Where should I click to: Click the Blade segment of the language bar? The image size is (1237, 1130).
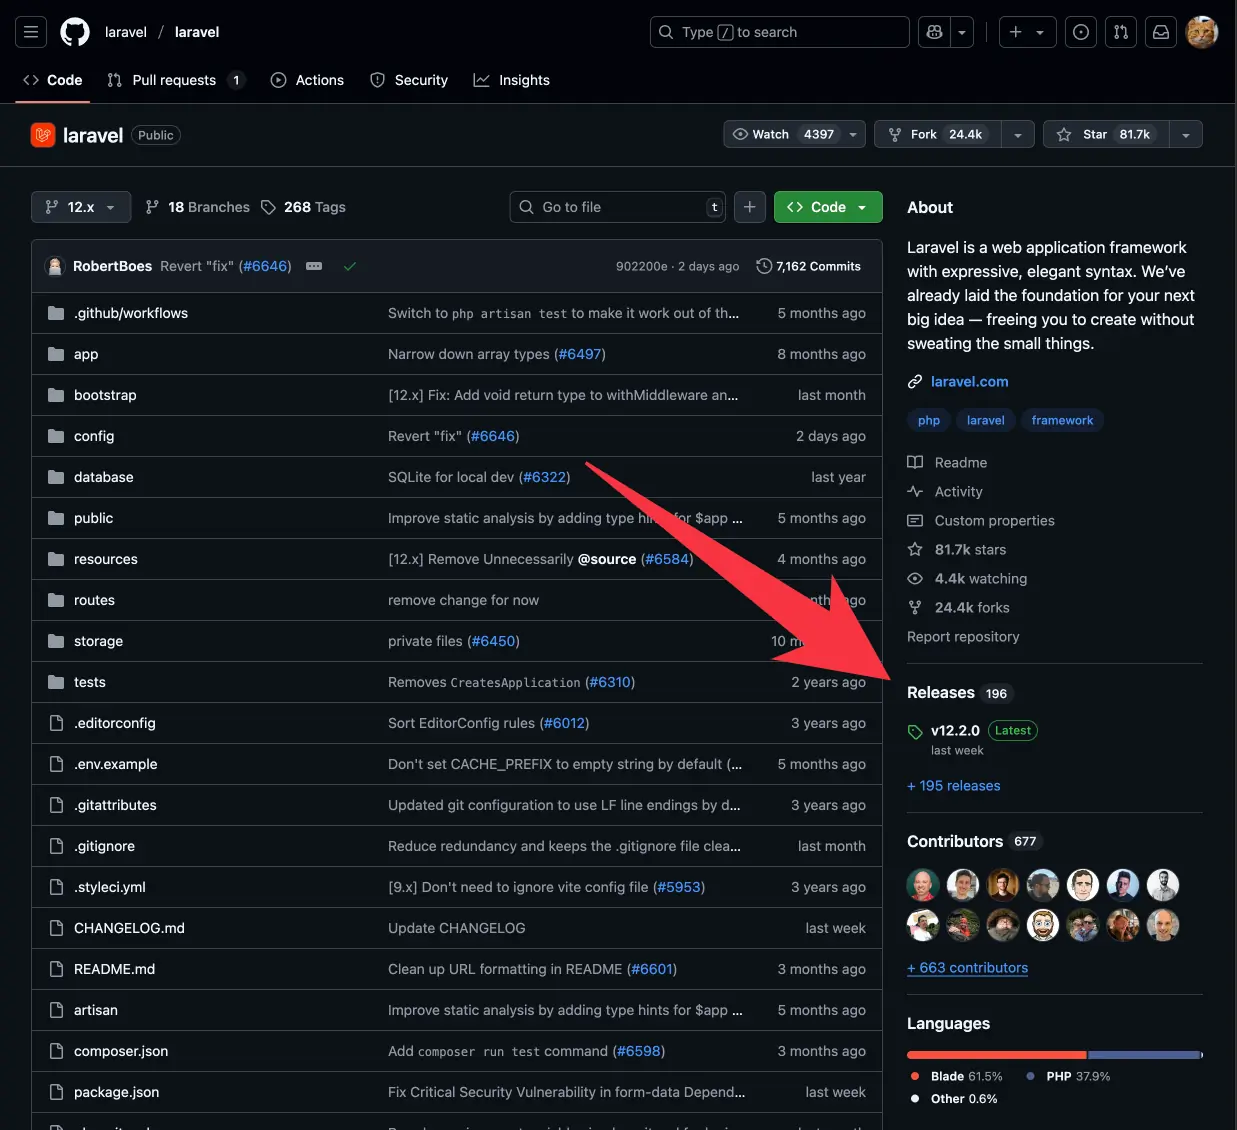995,1054
